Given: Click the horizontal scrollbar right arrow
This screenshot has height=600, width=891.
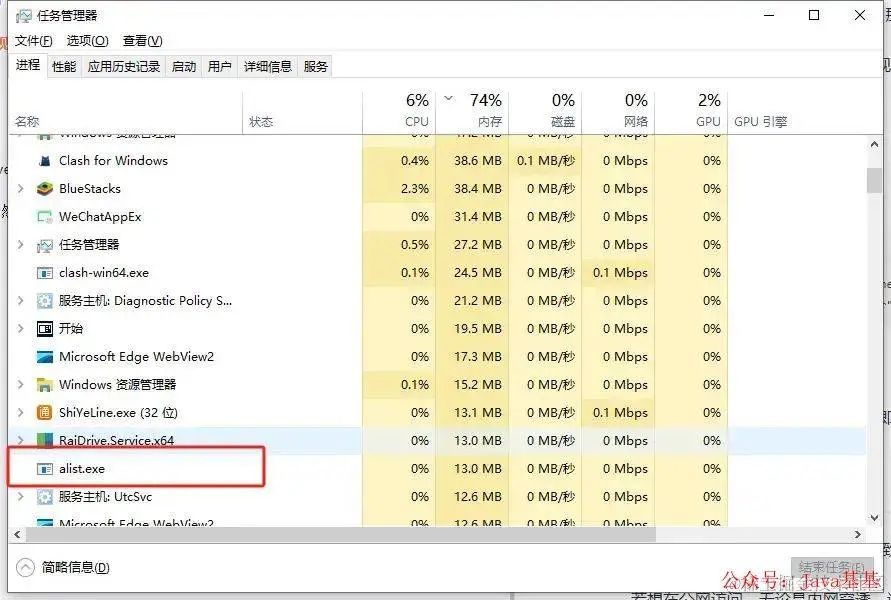Looking at the screenshot, I should click(858, 535).
